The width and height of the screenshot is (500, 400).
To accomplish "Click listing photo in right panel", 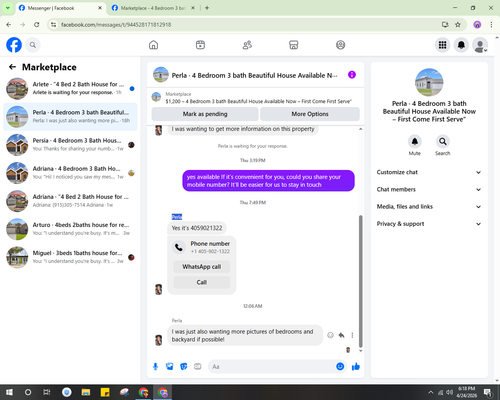I will point(429,82).
